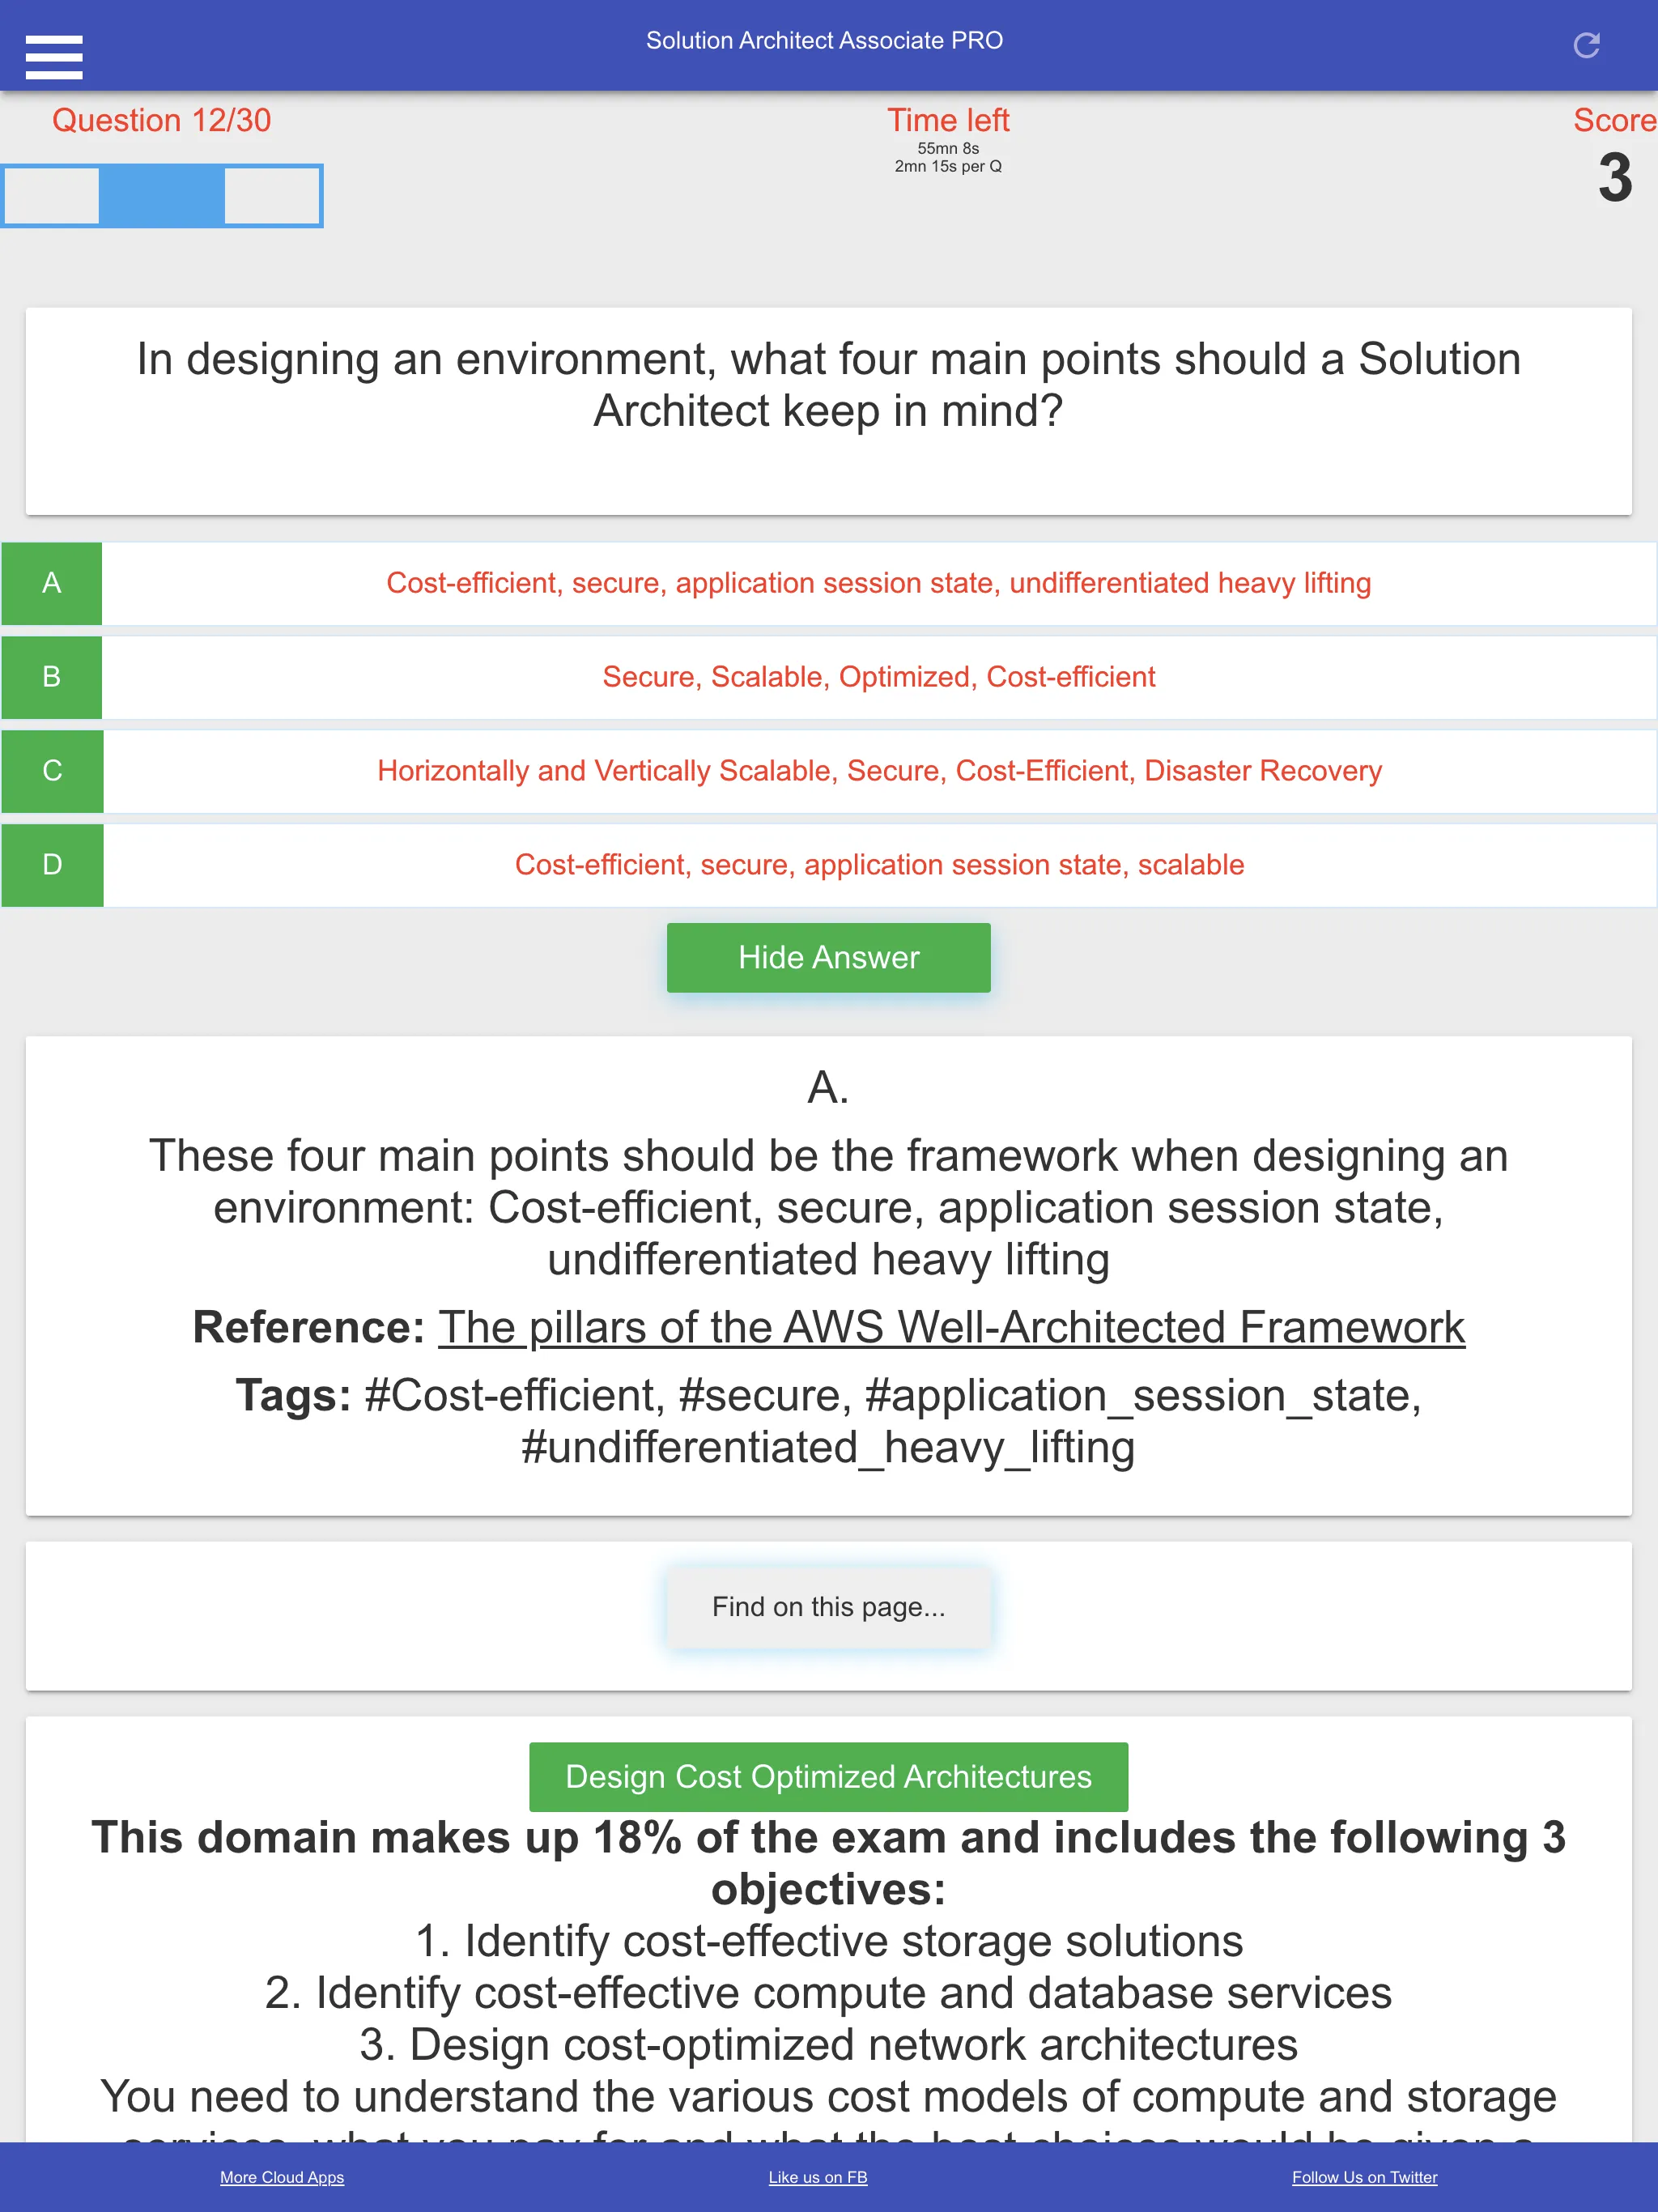Viewport: 1658px width, 2212px height.
Task: Click Find on this page input field
Action: pyautogui.click(x=831, y=1606)
